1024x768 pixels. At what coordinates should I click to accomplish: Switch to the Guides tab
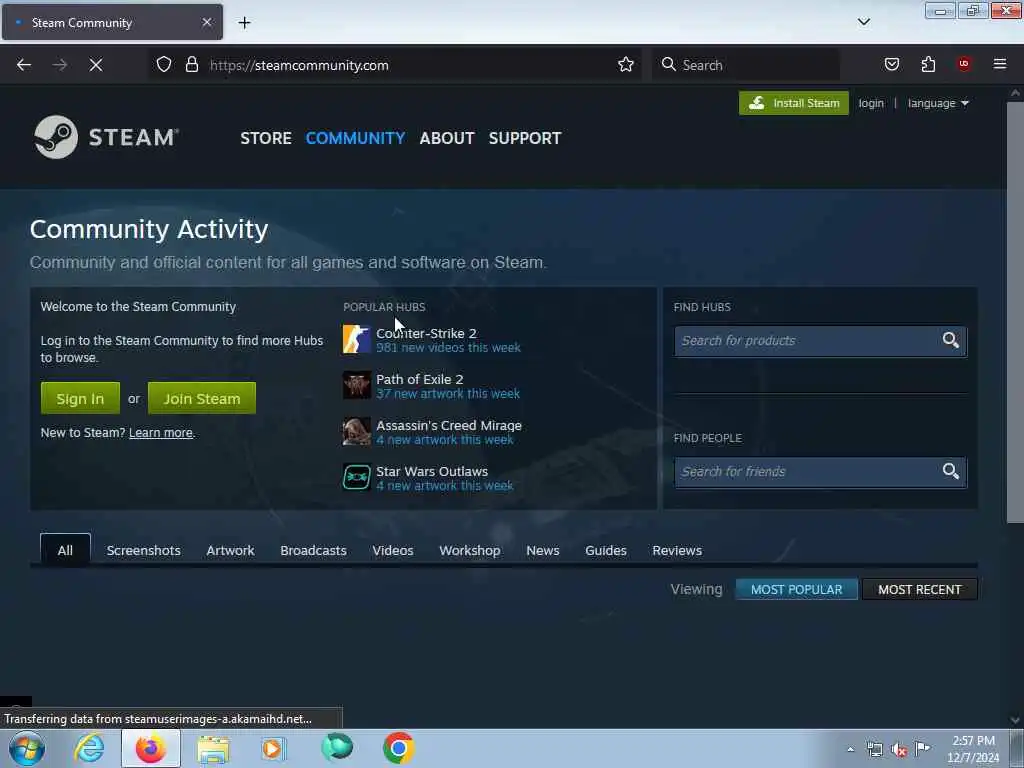click(x=606, y=551)
